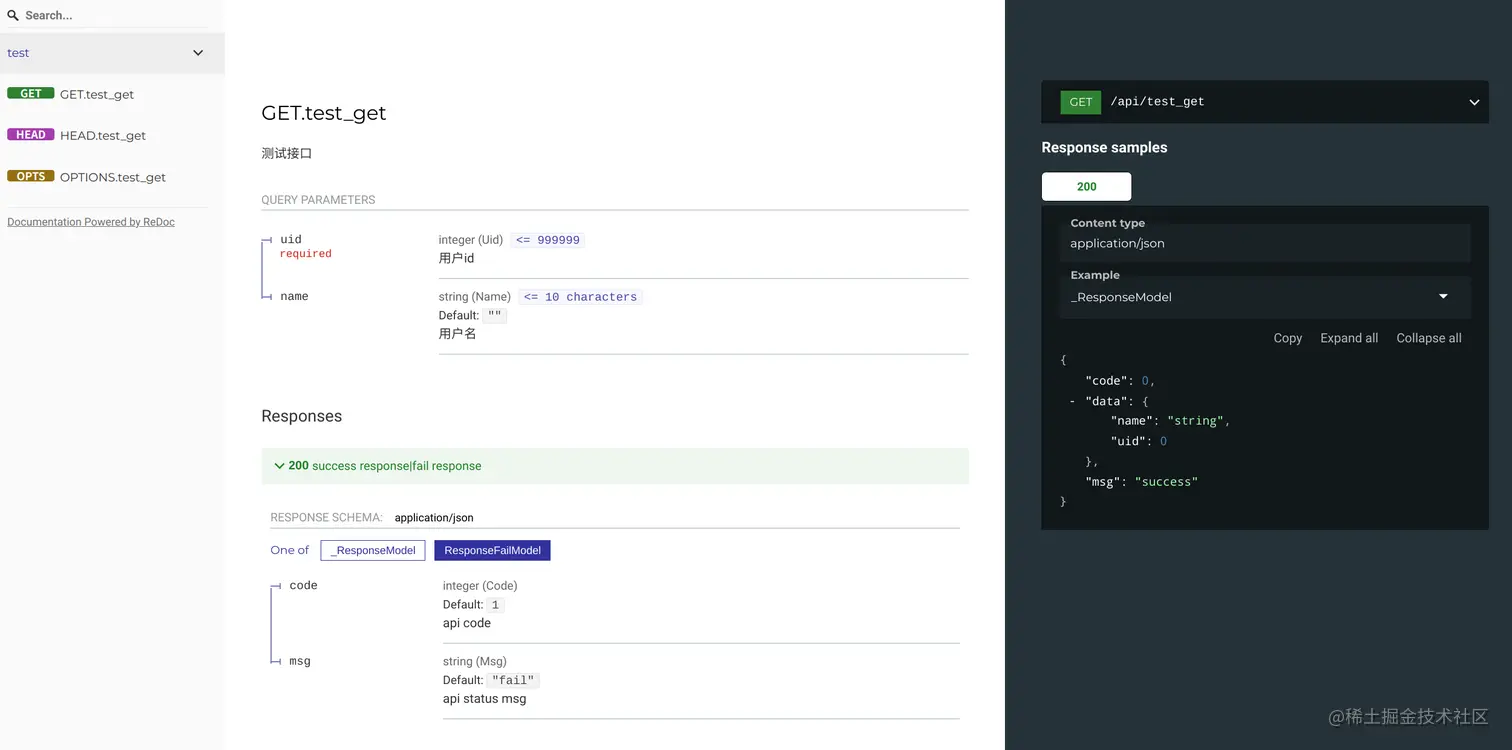Click the green GET badge in sidebar
1512x750 pixels.
coord(30,94)
